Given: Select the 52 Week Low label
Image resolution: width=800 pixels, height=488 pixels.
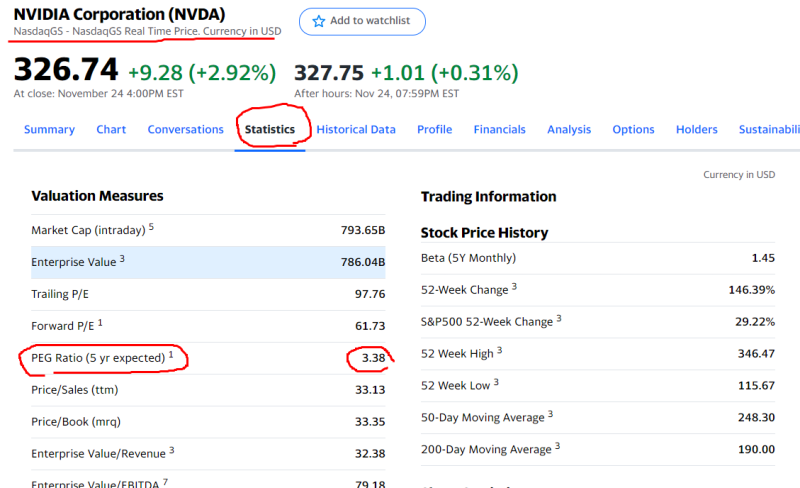Looking at the screenshot, I should pyautogui.click(x=455, y=385).
